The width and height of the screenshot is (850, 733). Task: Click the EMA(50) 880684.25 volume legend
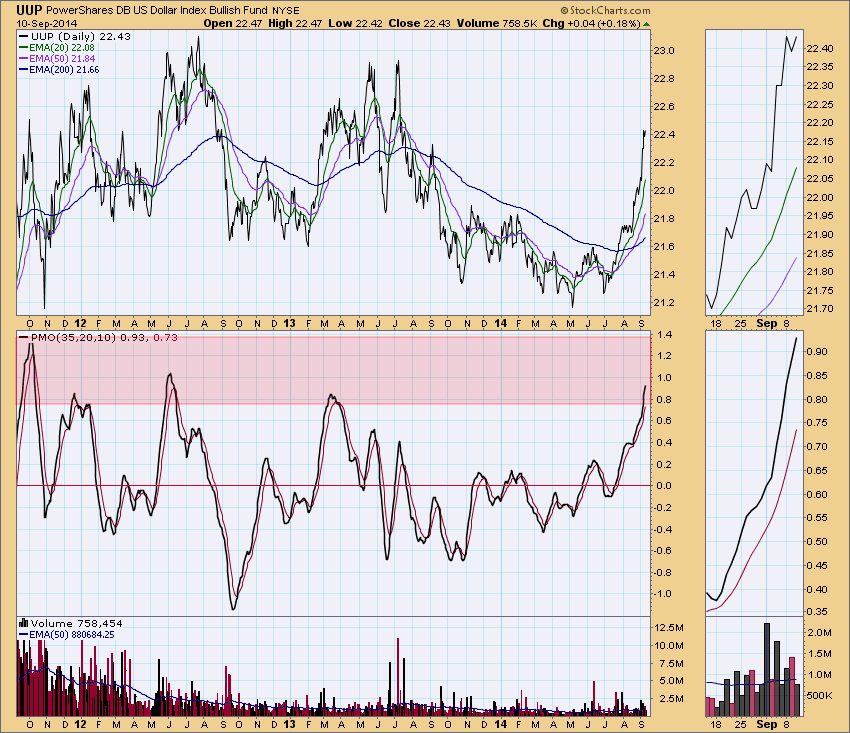point(66,634)
